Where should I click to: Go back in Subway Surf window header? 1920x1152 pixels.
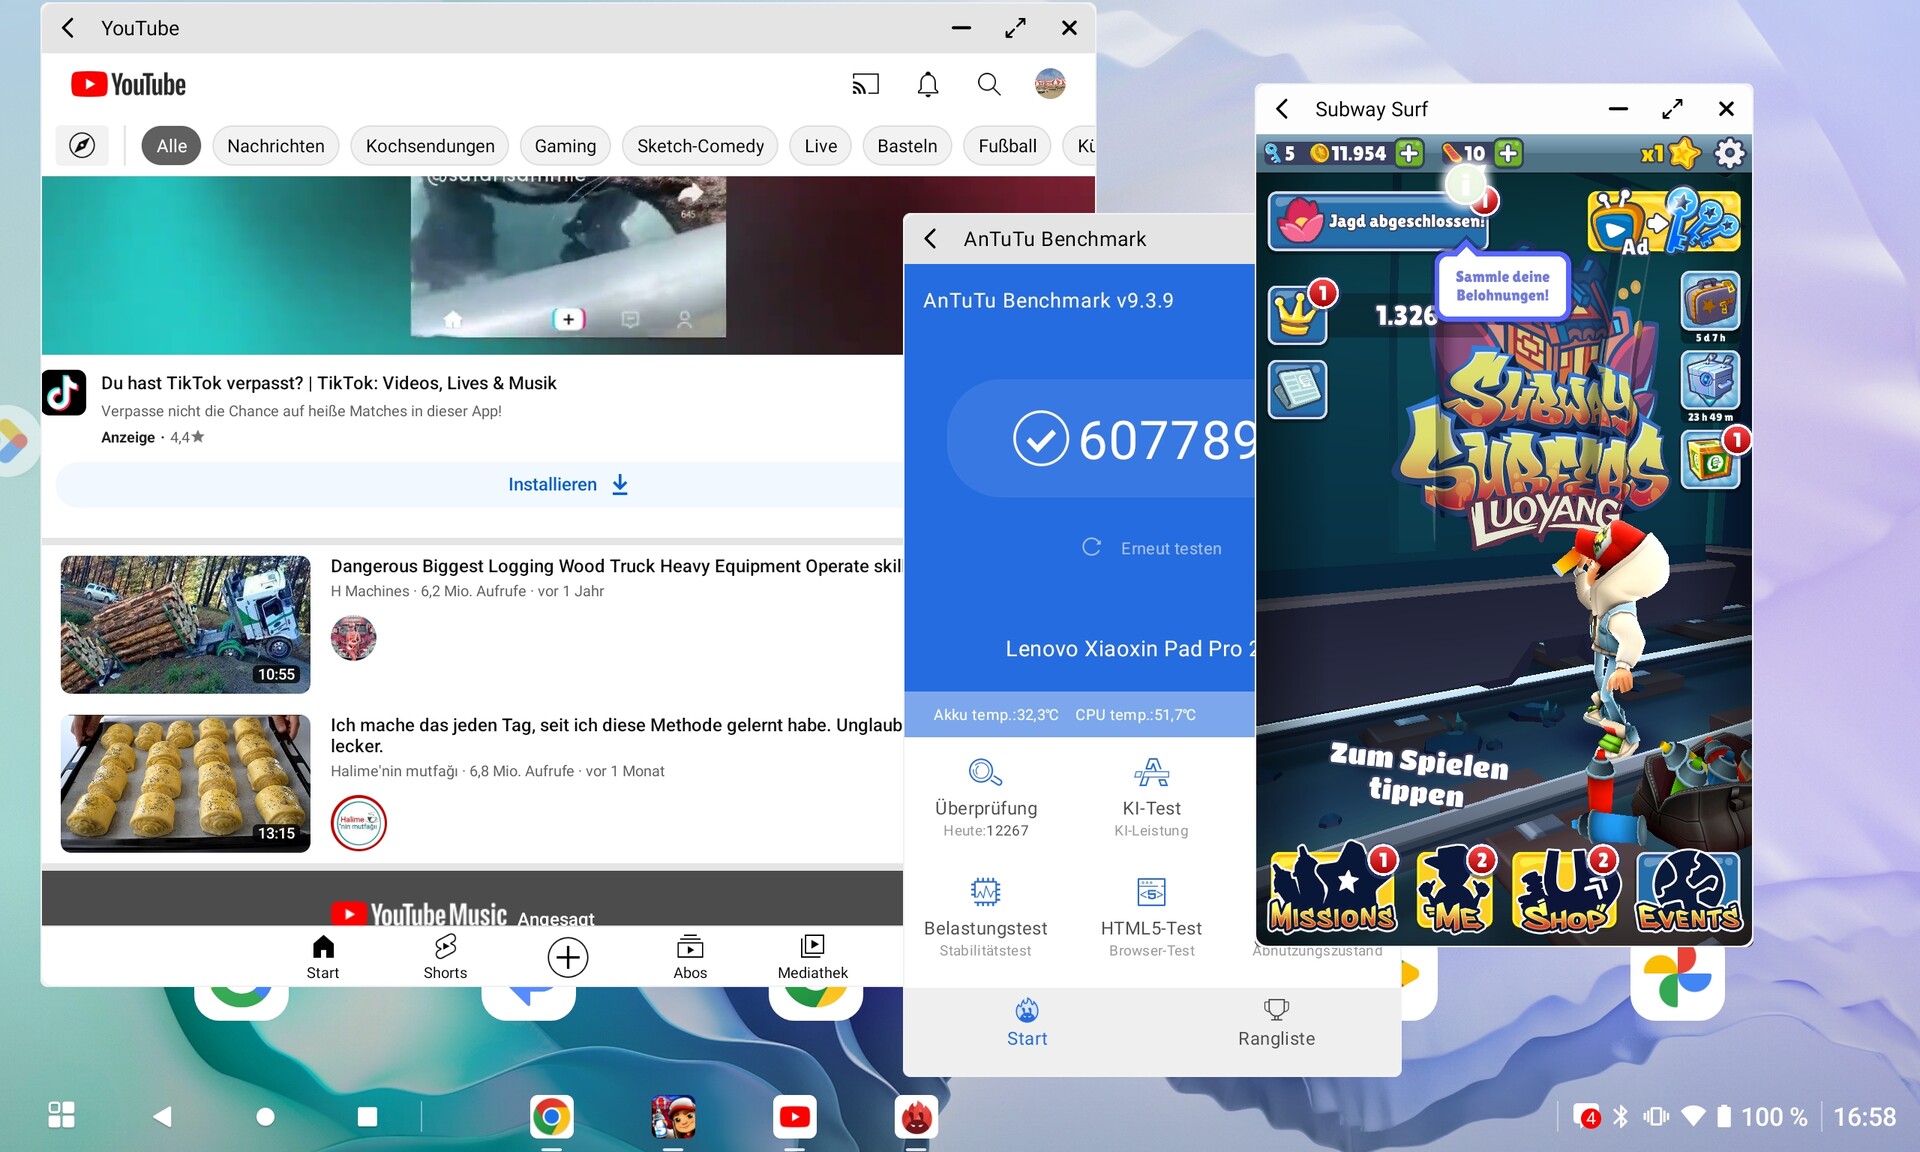(1282, 109)
